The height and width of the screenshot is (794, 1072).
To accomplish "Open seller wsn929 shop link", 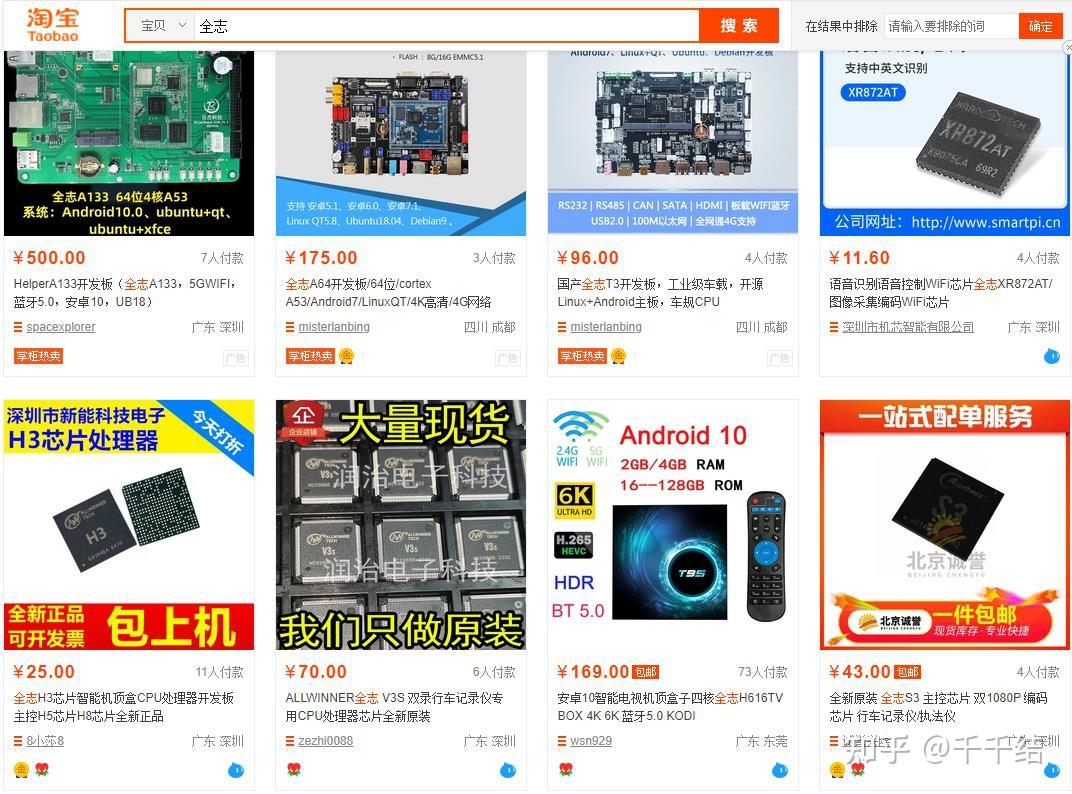I will (591, 741).
